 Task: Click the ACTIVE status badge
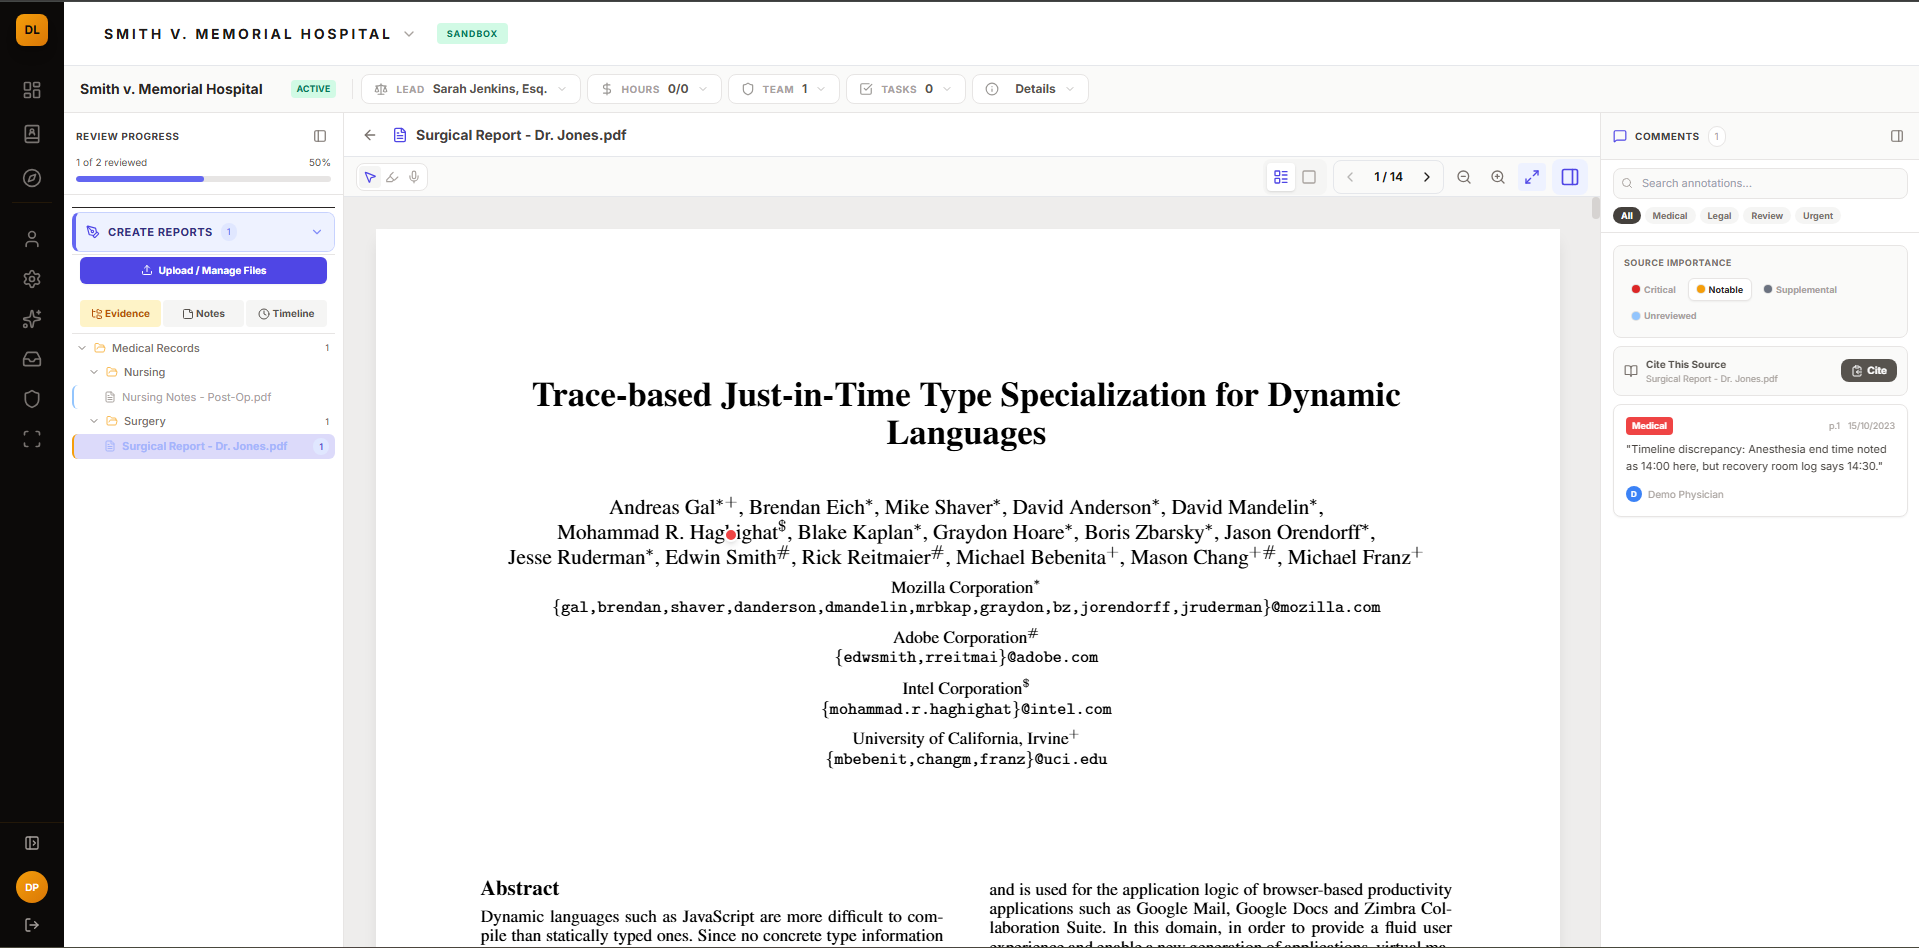(x=313, y=89)
